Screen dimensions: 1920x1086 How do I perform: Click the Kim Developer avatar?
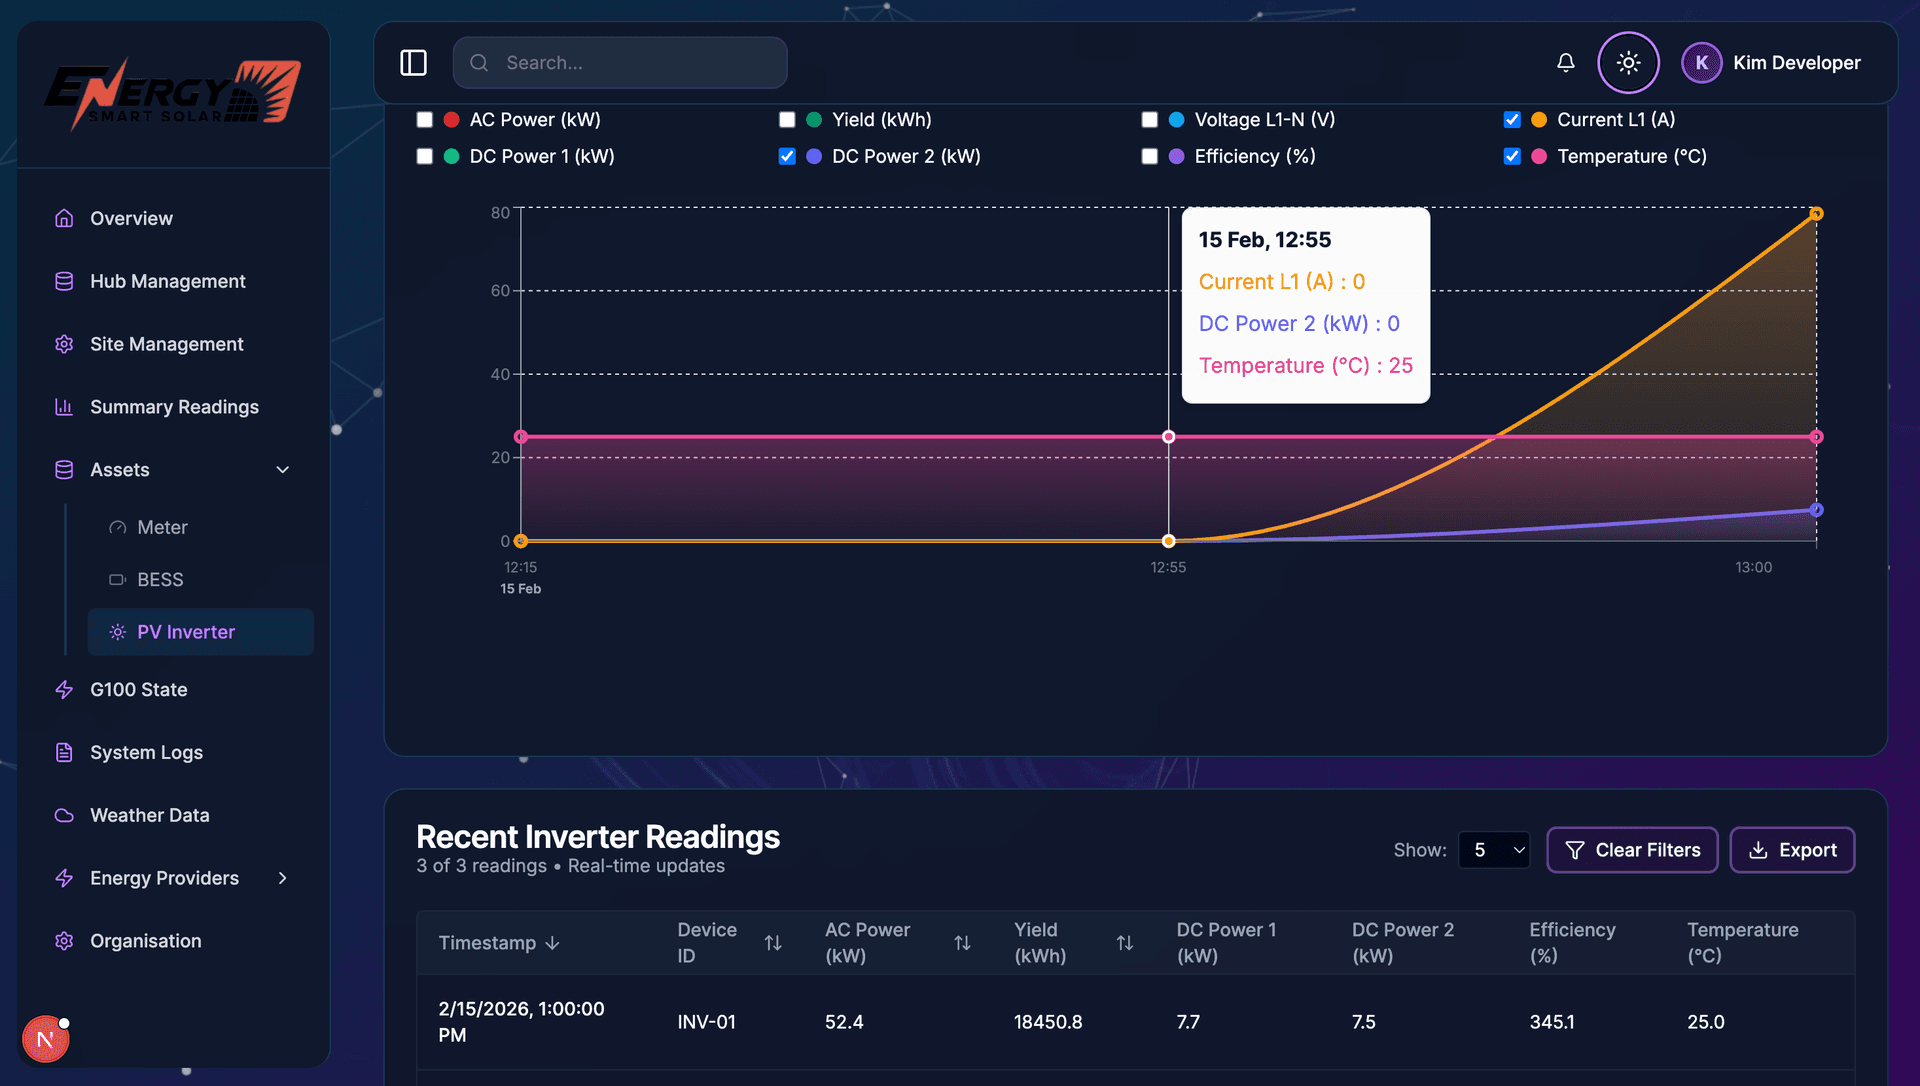tap(1701, 63)
